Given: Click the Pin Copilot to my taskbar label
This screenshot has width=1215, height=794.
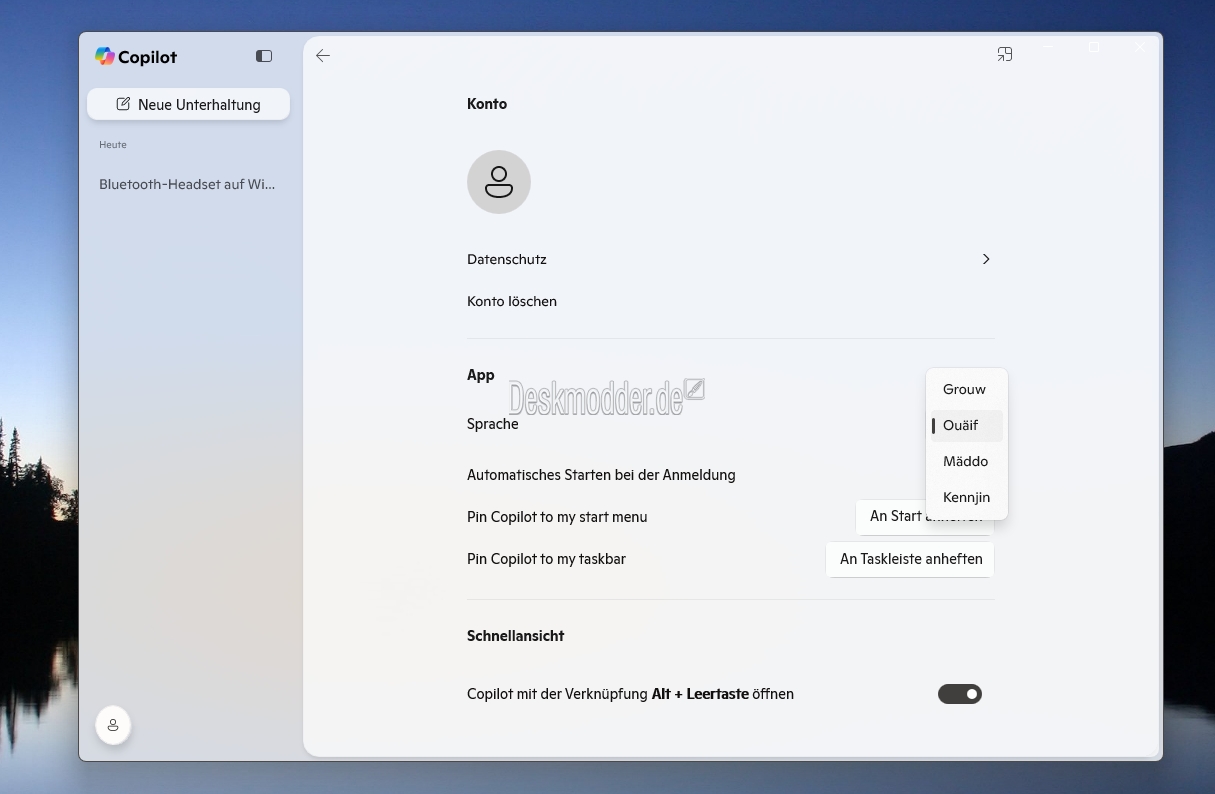Looking at the screenshot, I should coord(546,559).
